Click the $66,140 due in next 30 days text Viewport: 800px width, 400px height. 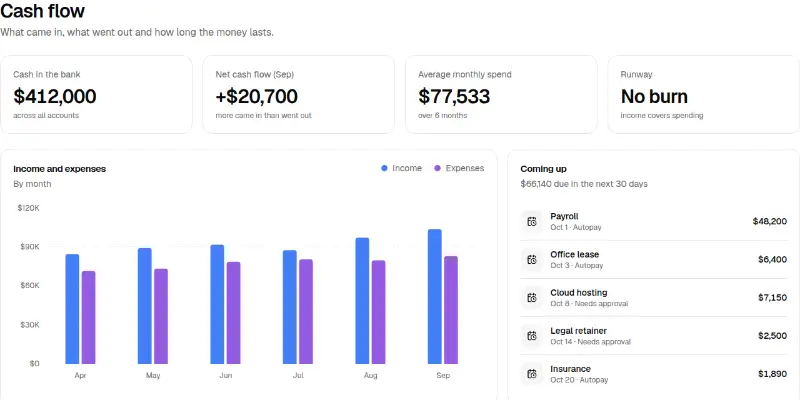(584, 184)
